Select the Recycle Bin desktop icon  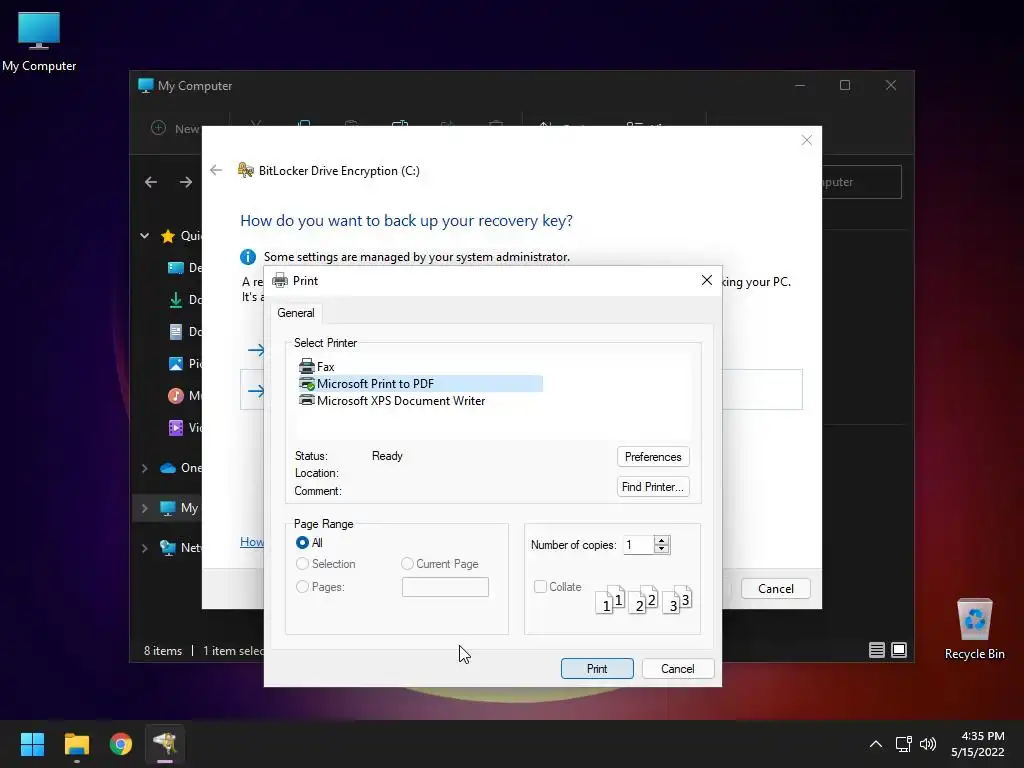pyautogui.click(x=974, y=630)
